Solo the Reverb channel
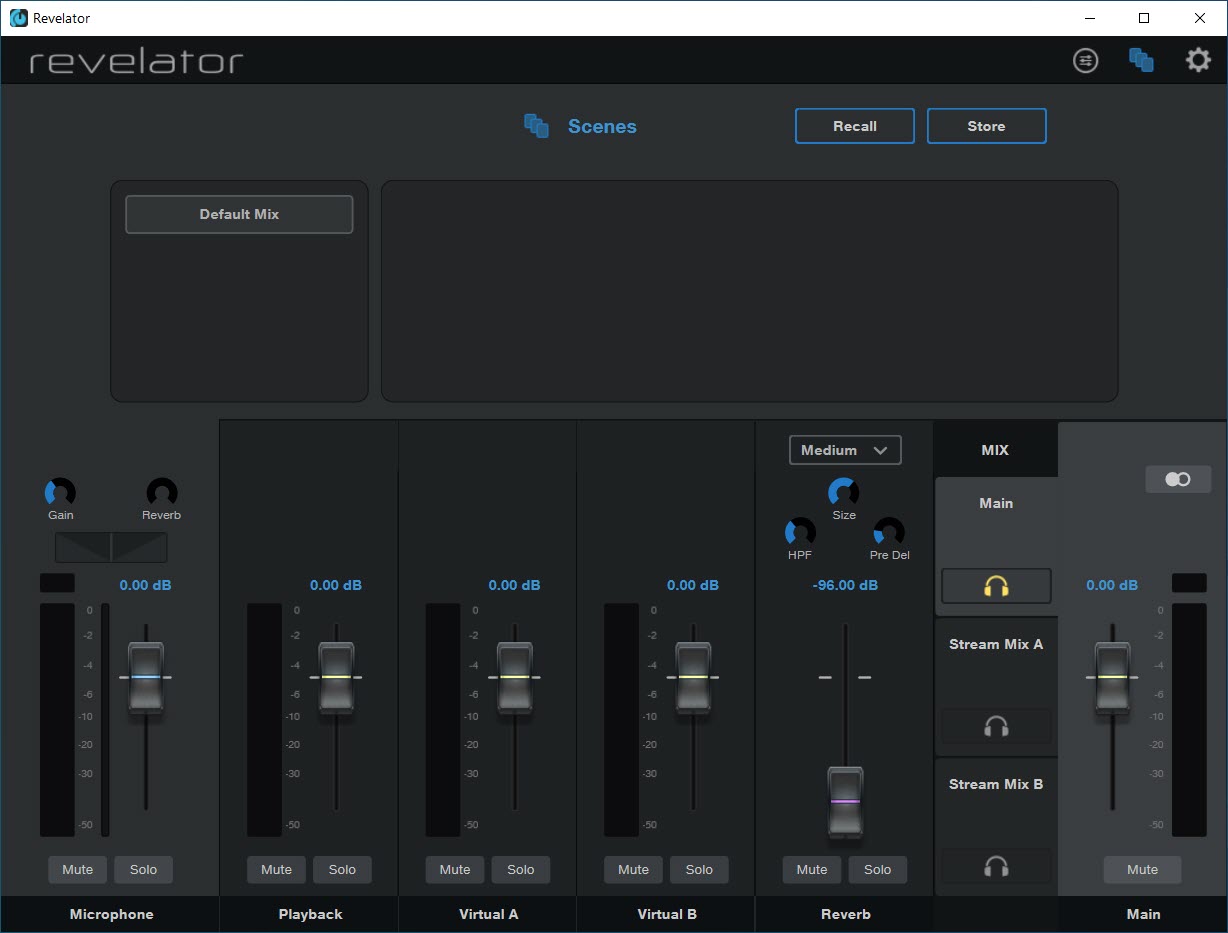The image size is (1228, 933). (x=877, y=870)
